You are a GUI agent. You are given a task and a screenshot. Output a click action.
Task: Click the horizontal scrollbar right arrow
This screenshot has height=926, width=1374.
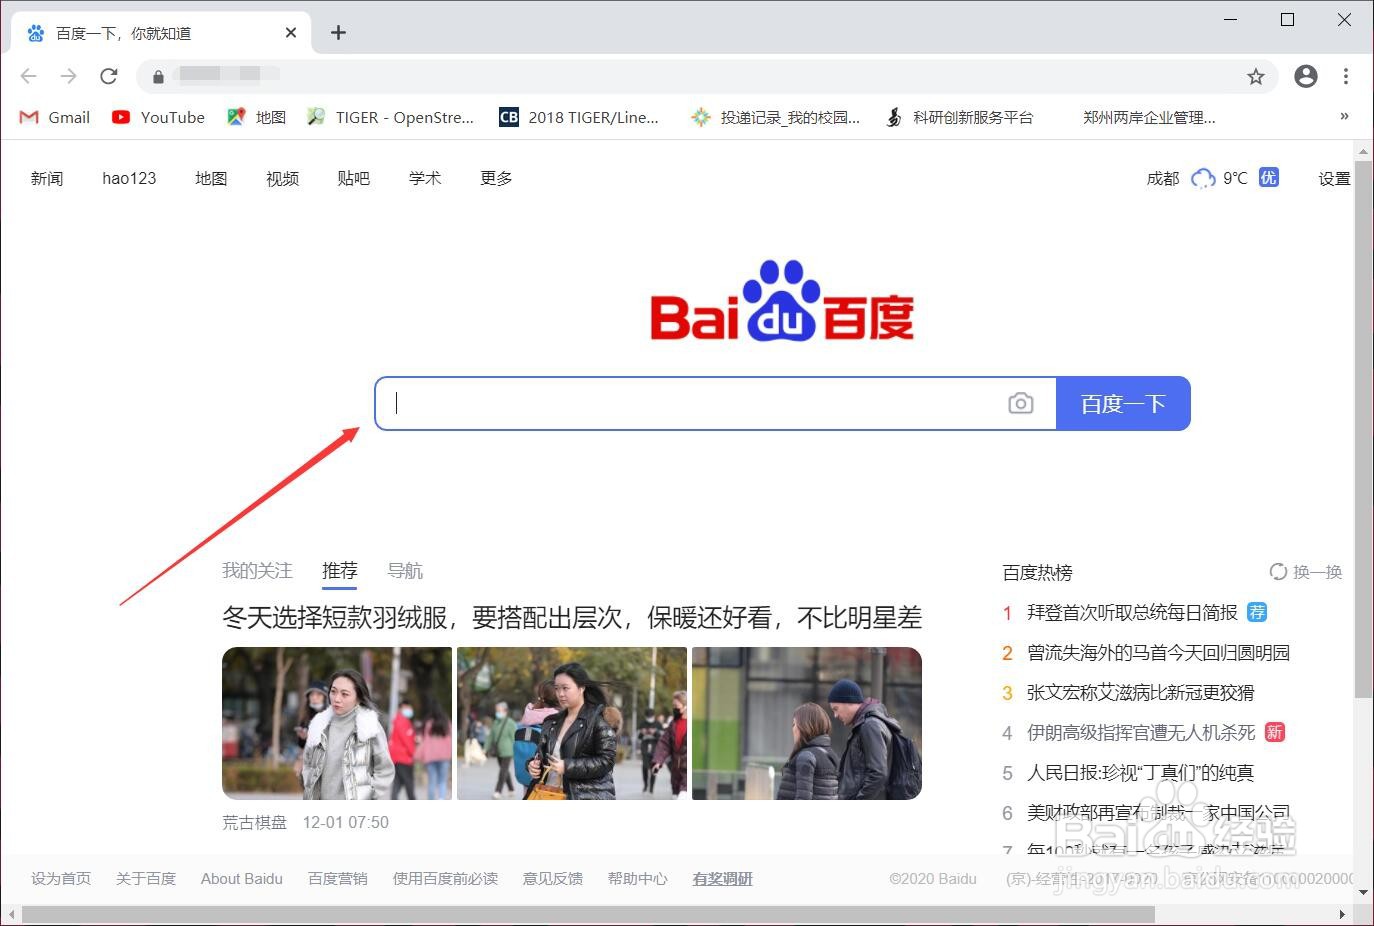(1342, 915)
